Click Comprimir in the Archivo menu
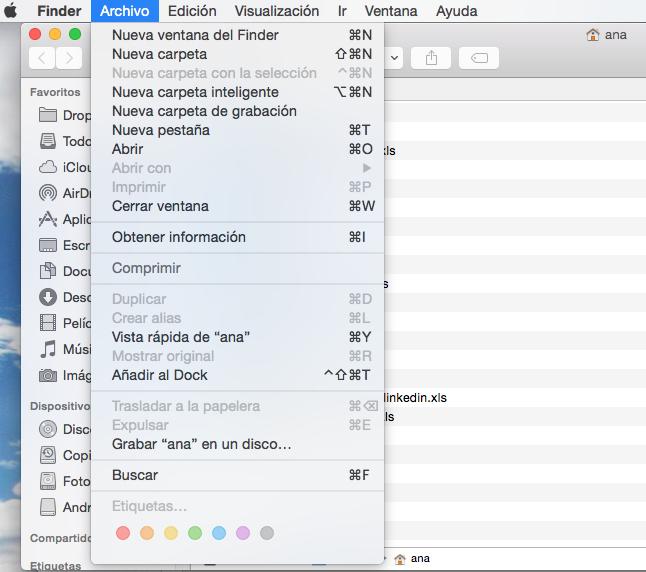646x572 pixels. coord(146,268)
